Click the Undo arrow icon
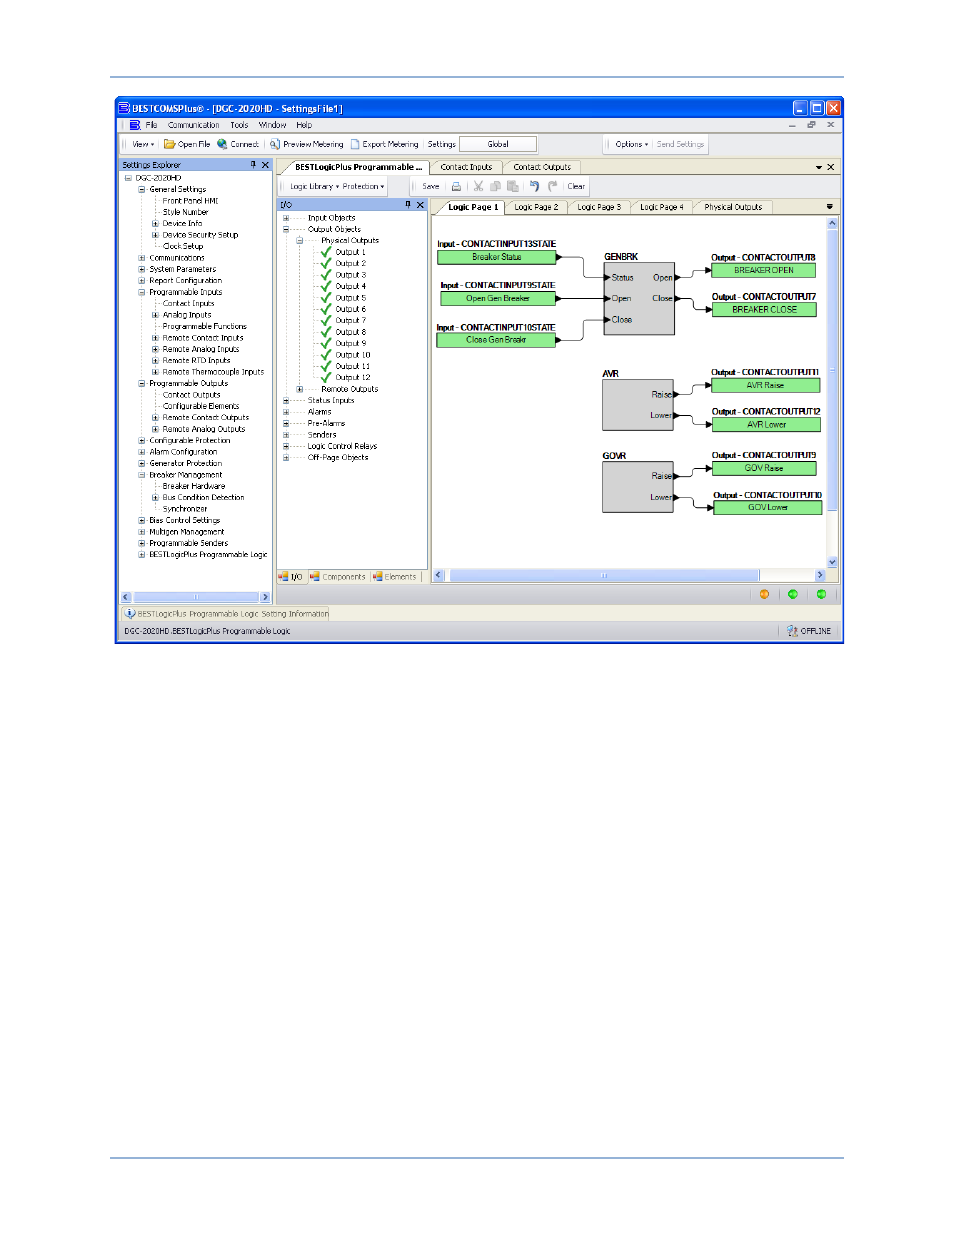The height and width of the screenshot is (1235, 954). click(x=534, y=186)
